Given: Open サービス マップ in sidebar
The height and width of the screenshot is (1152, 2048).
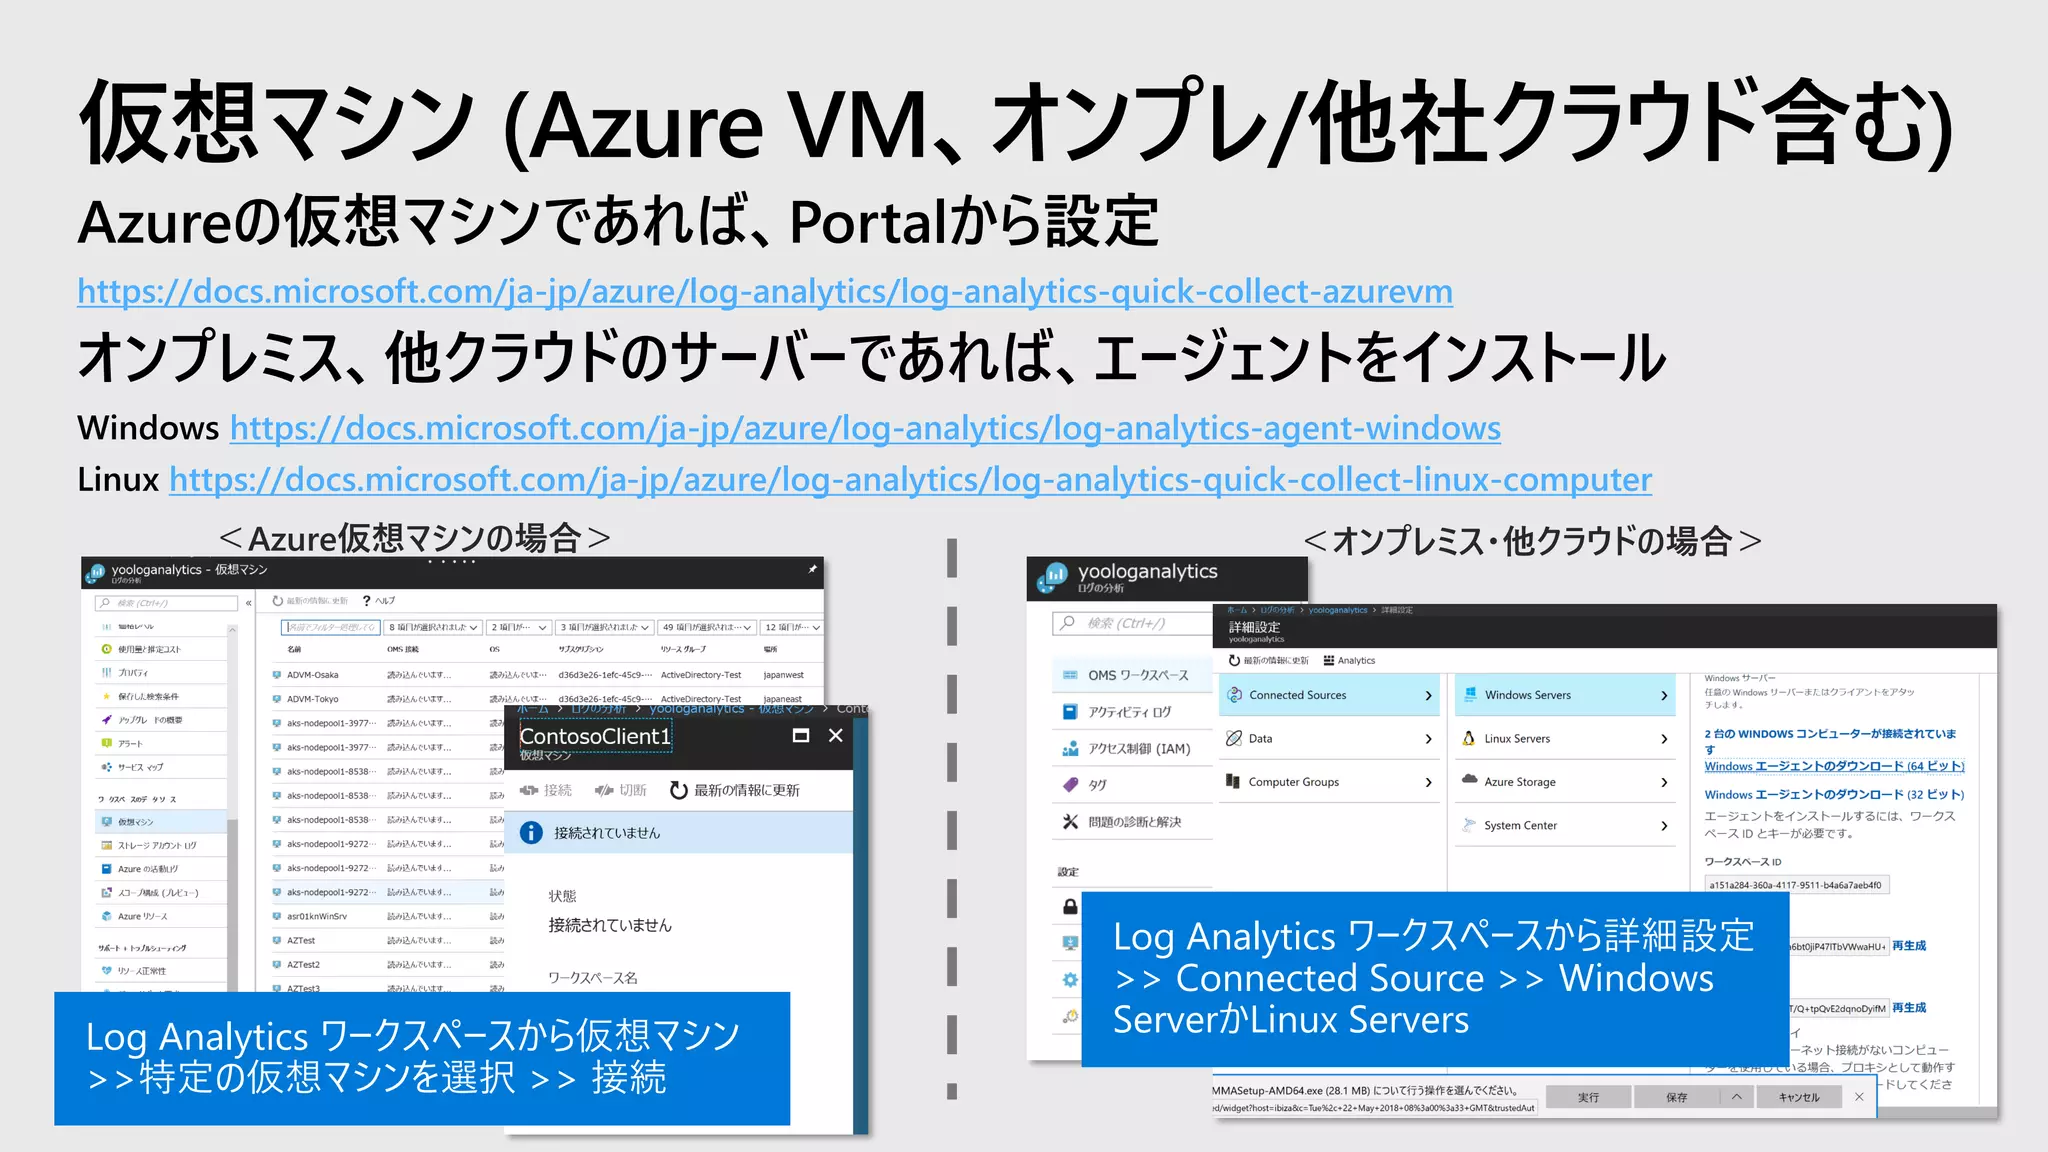Looking at the screenshot, I should (x=160, y=767).
